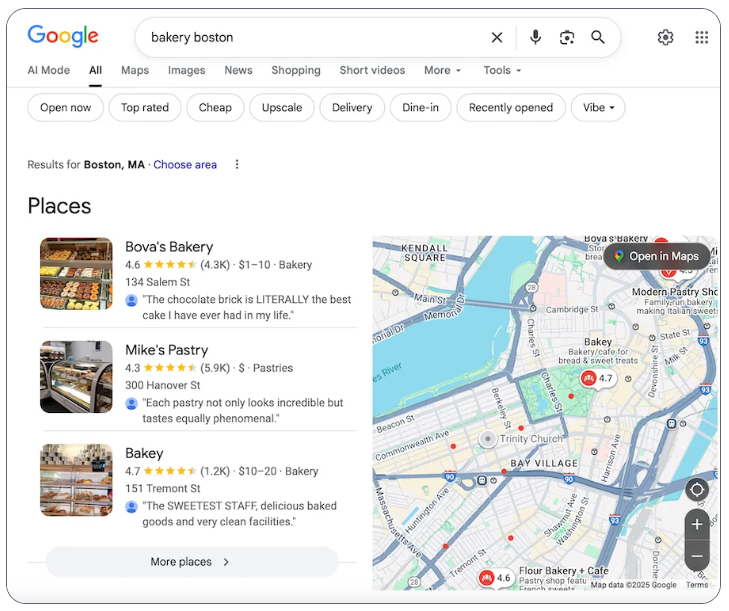Switch to the Images tab
The height and width of the screenshot is (611, 729).
pyautogui.click(x=186, y=70)
